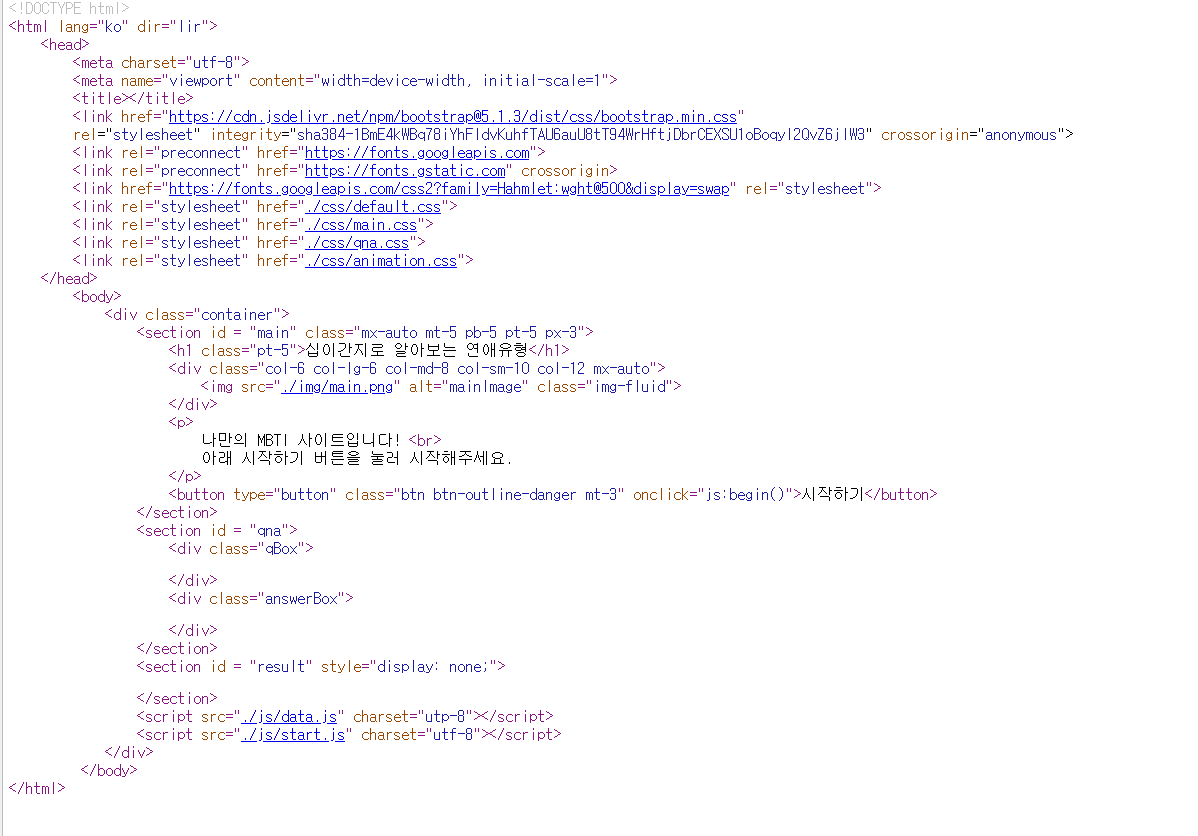Open the ./css/qna.css link
Viewport: 1198px width, 836px height.
click(x=357, y=243)
